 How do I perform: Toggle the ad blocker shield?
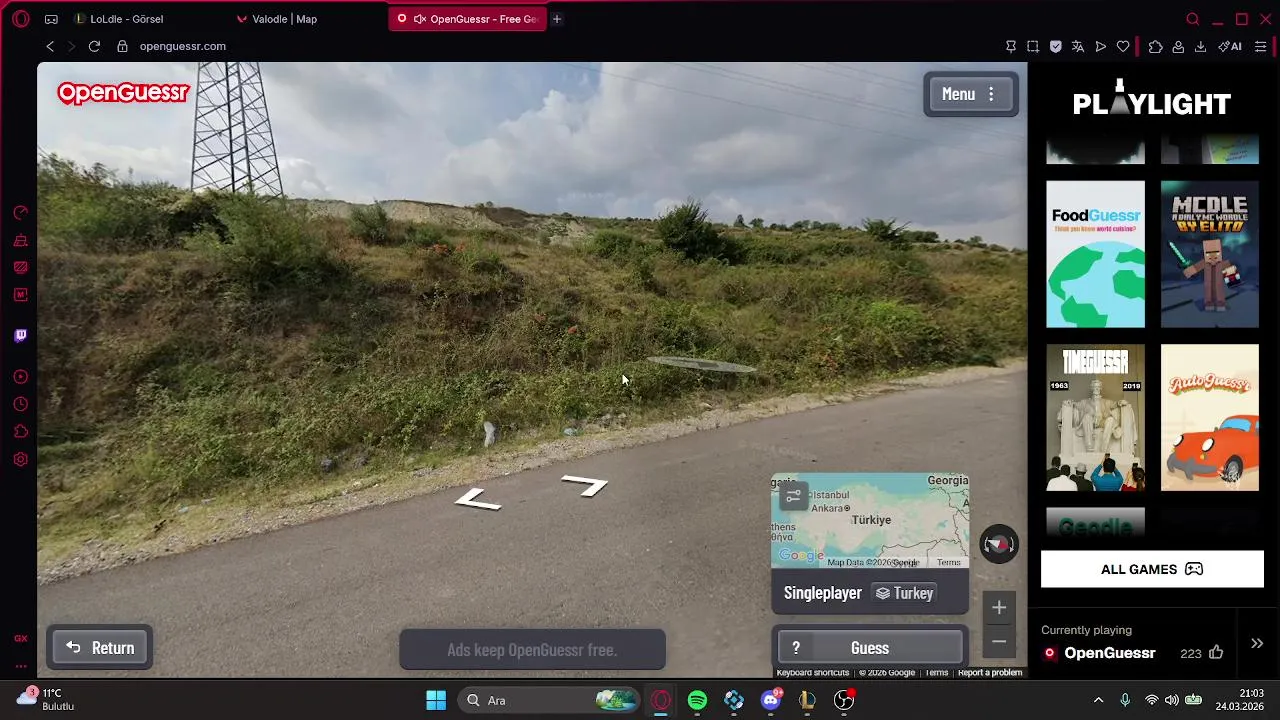point(1055,46)
